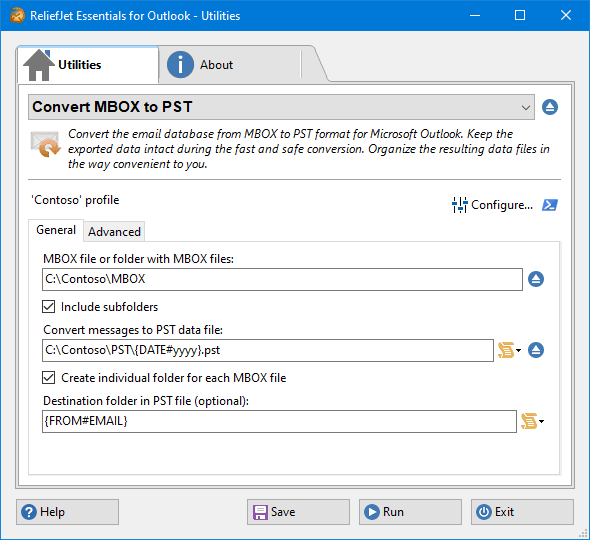The image size is (590, 540).
Task: Click the Exit button
Action: [x=522, y=512]
